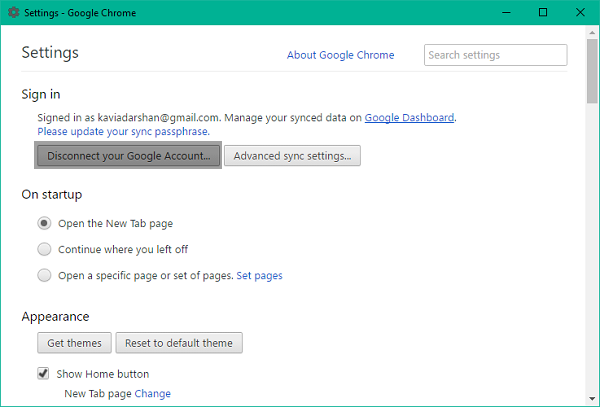The width and height of the screenshot is (600, 407).
Task: Click the Set pages link
Action: 259,275
